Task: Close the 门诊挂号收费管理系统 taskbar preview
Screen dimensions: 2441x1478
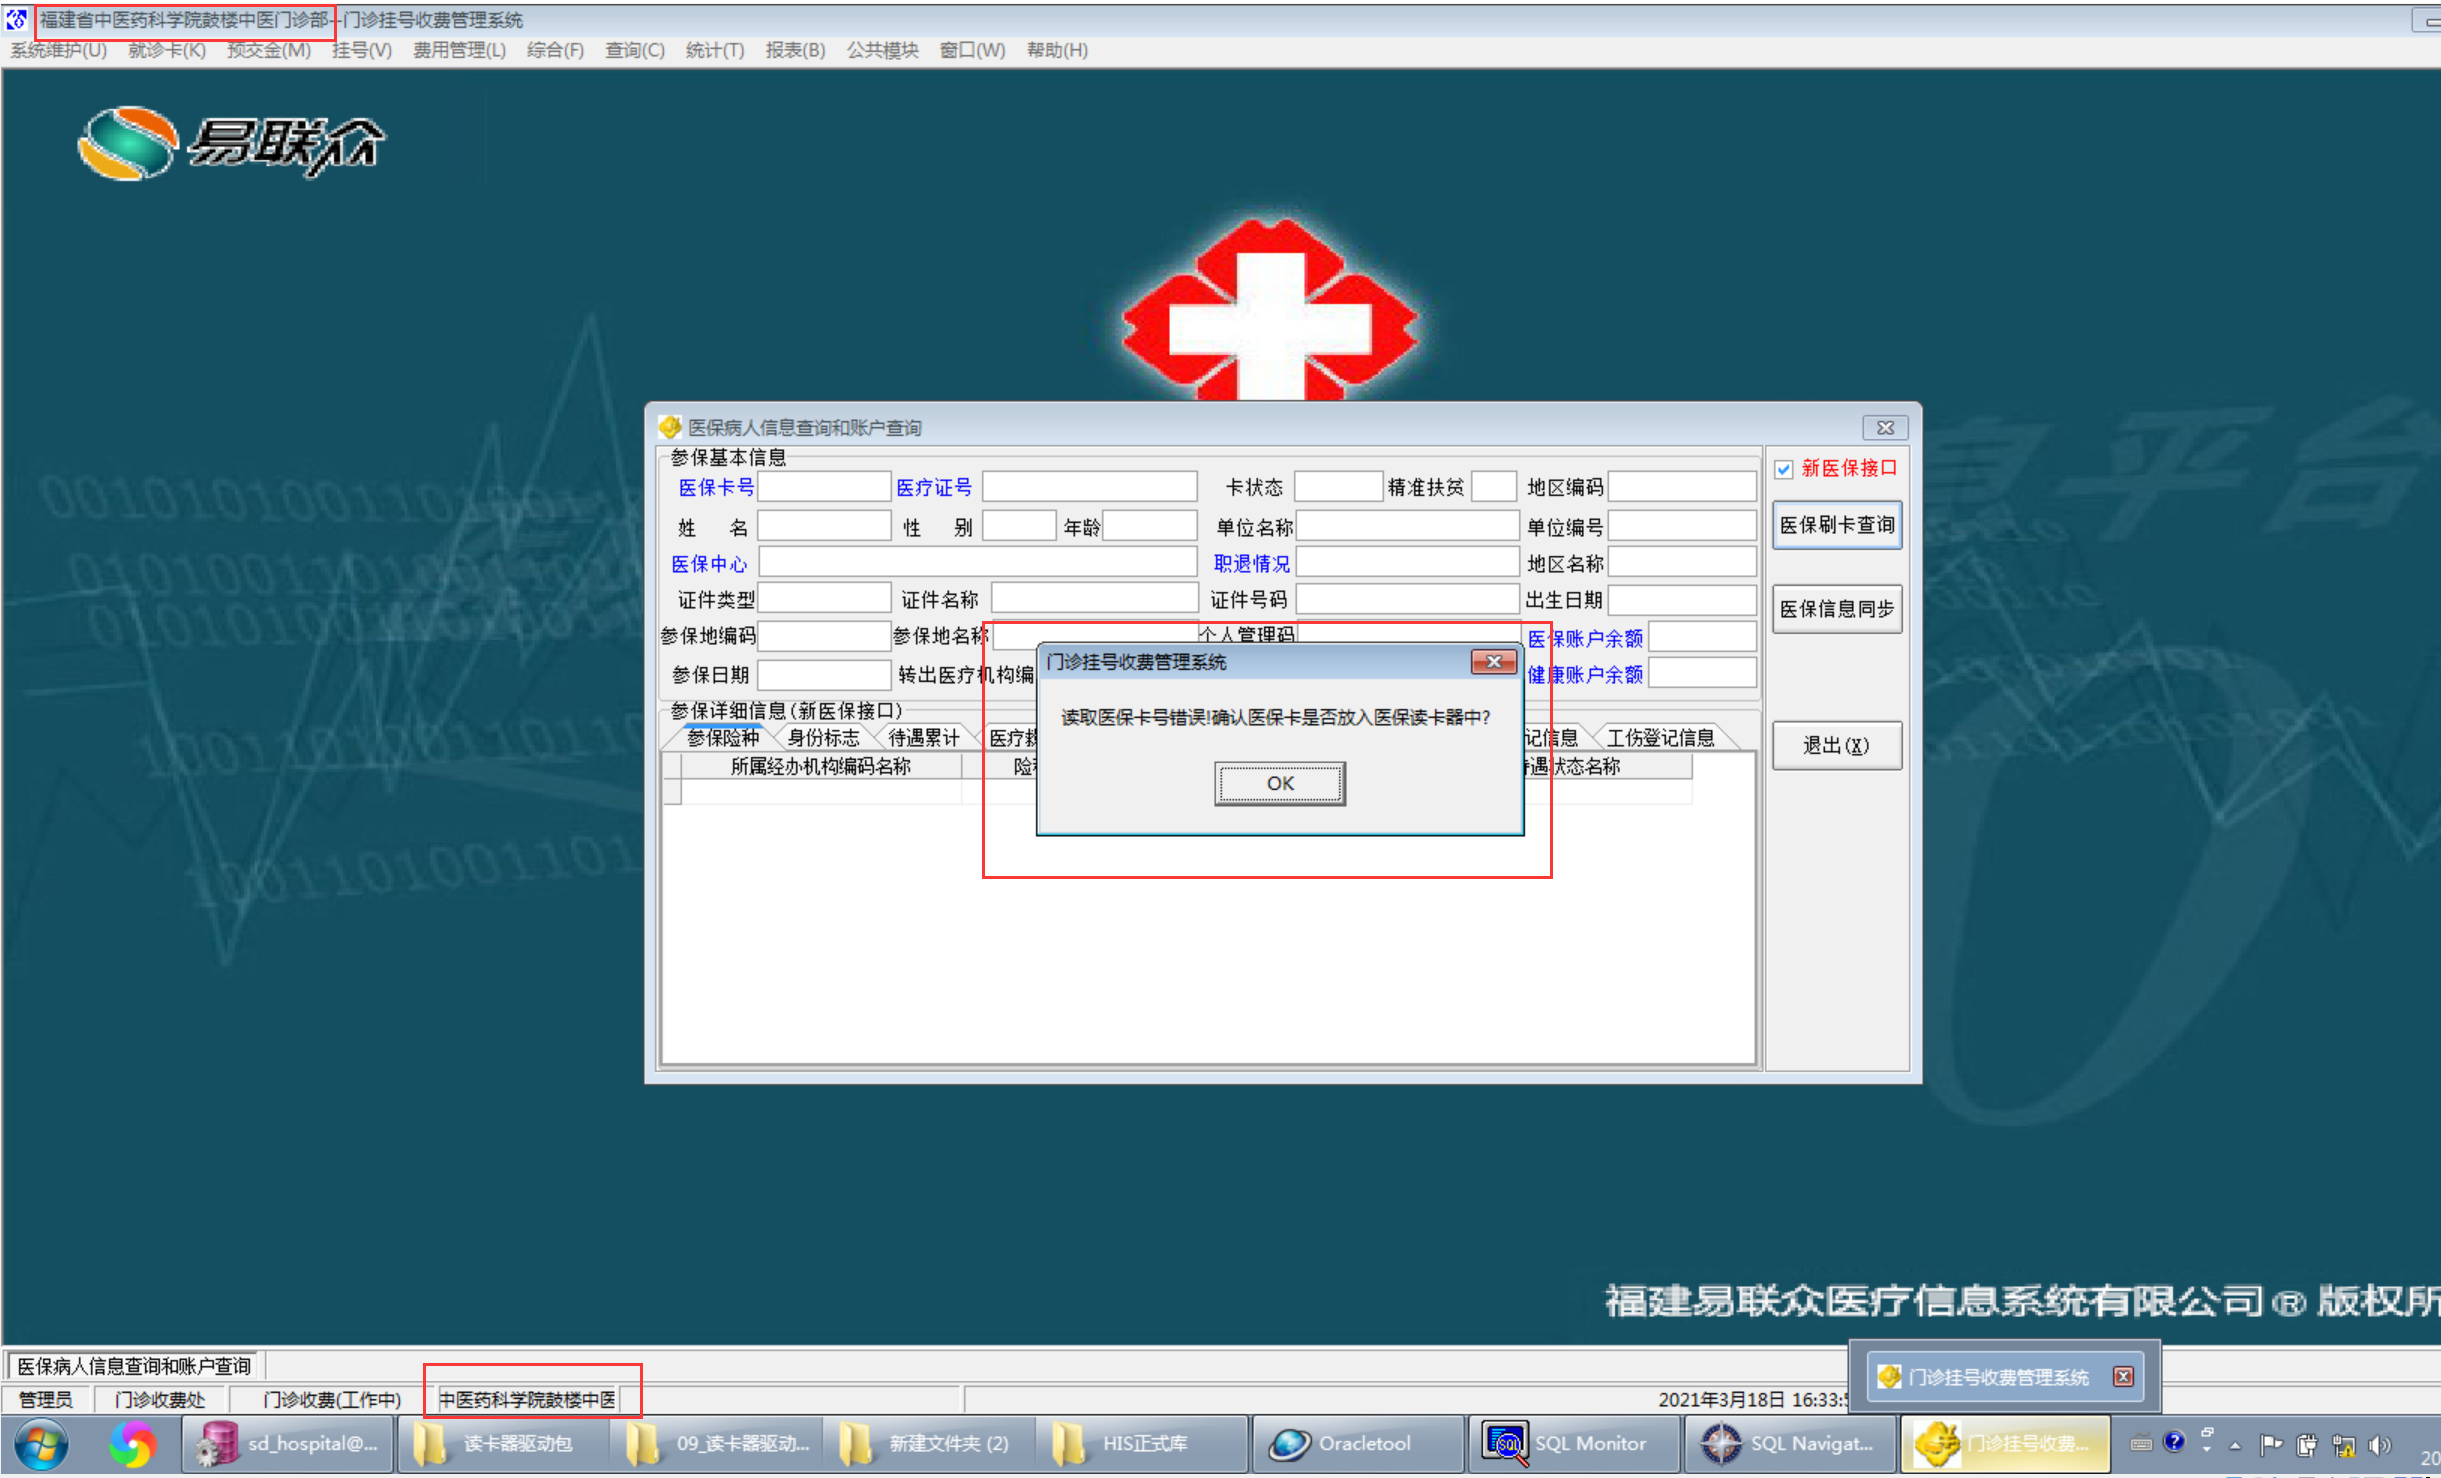Action: tap(2122, 1377)
